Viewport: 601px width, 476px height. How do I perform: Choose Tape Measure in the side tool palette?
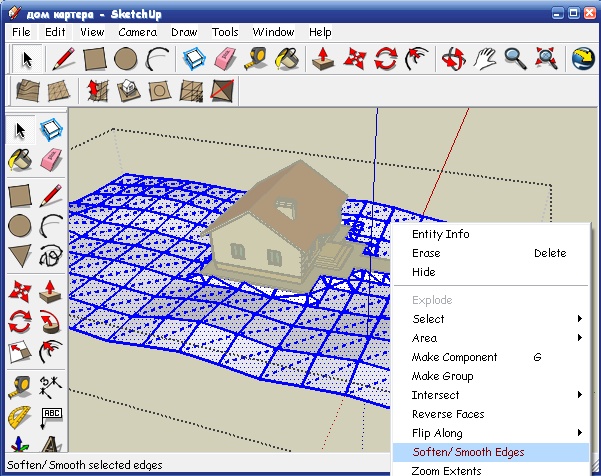click(20, 387)
